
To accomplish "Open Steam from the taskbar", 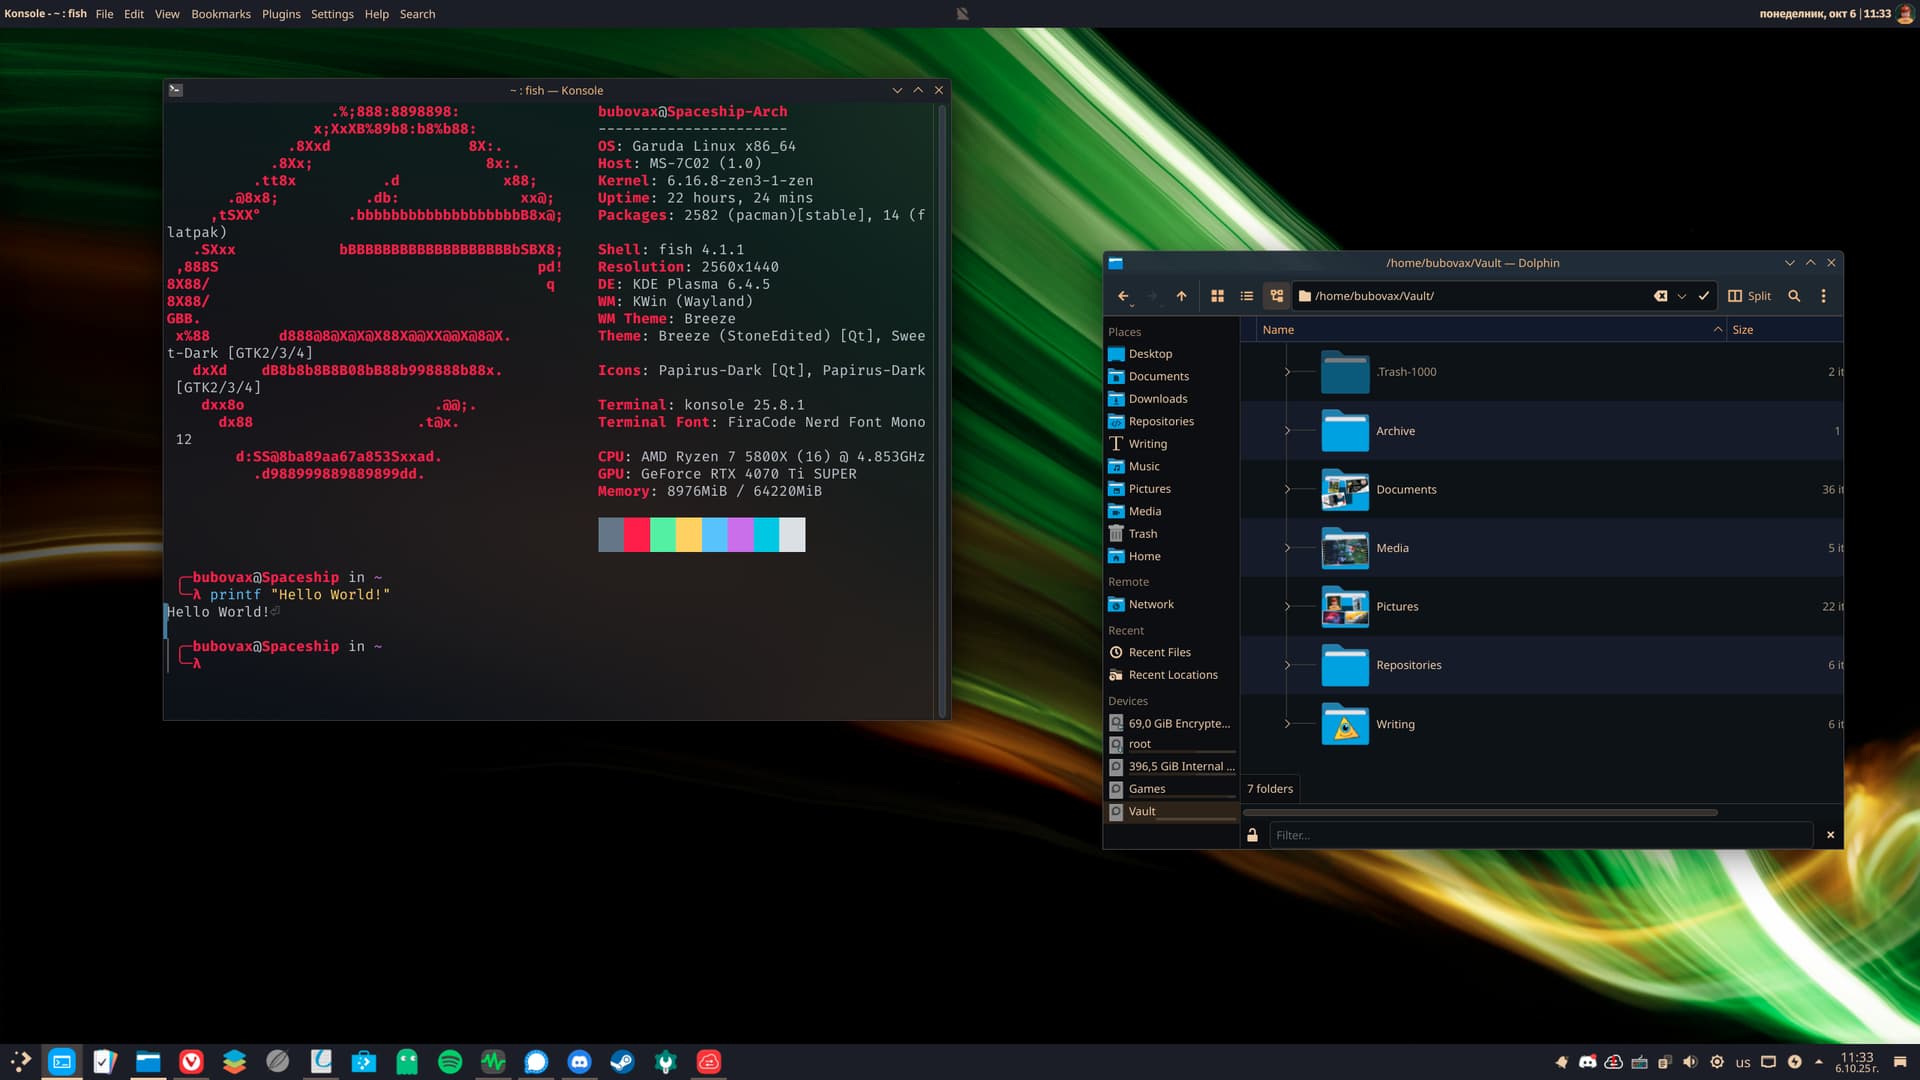I will (x=622, y=1062).
